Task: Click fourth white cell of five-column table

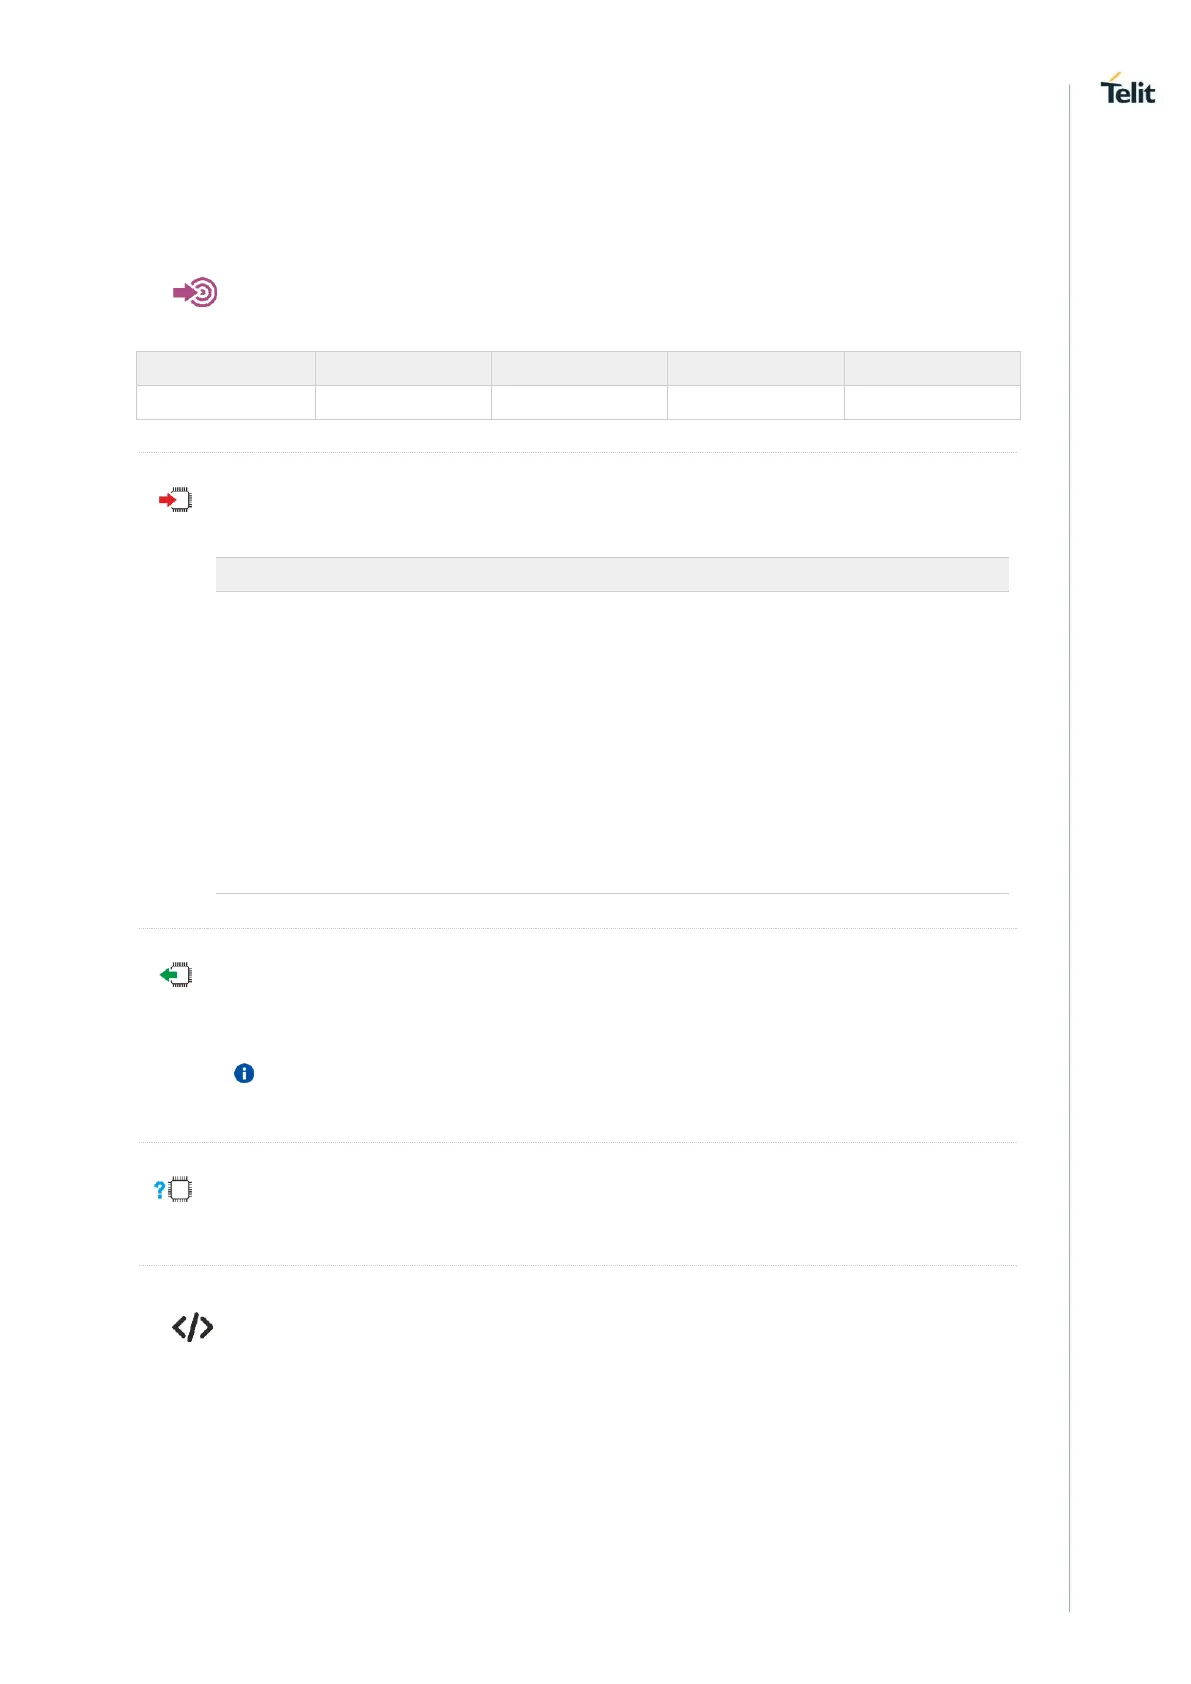Action: (756, 402)
